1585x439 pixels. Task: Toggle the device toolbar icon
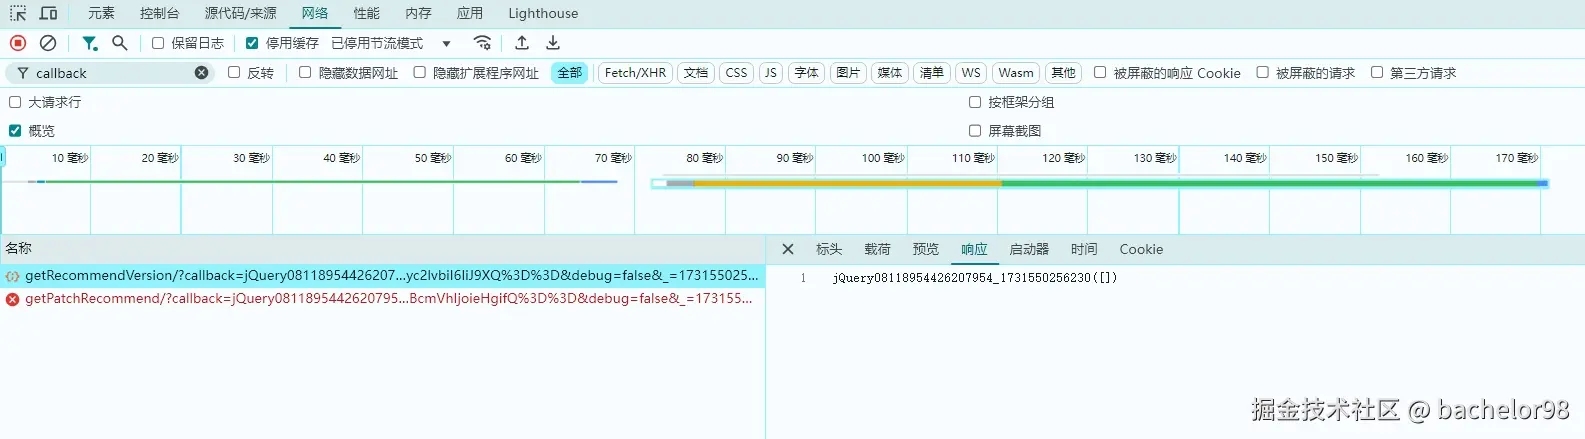(48, 13)
